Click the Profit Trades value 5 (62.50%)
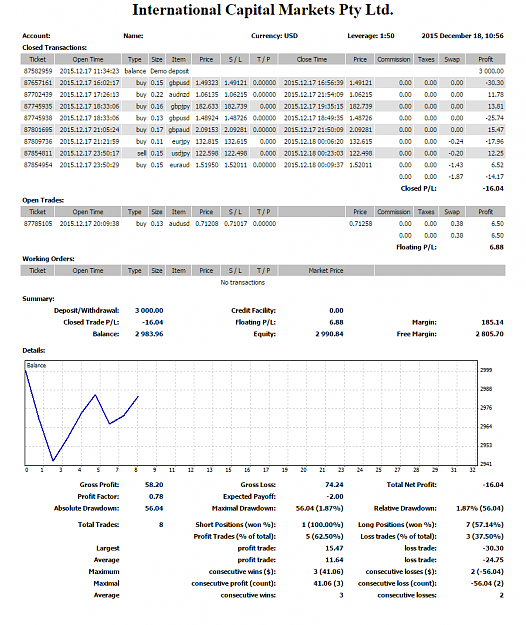 [x=324, y=537]
